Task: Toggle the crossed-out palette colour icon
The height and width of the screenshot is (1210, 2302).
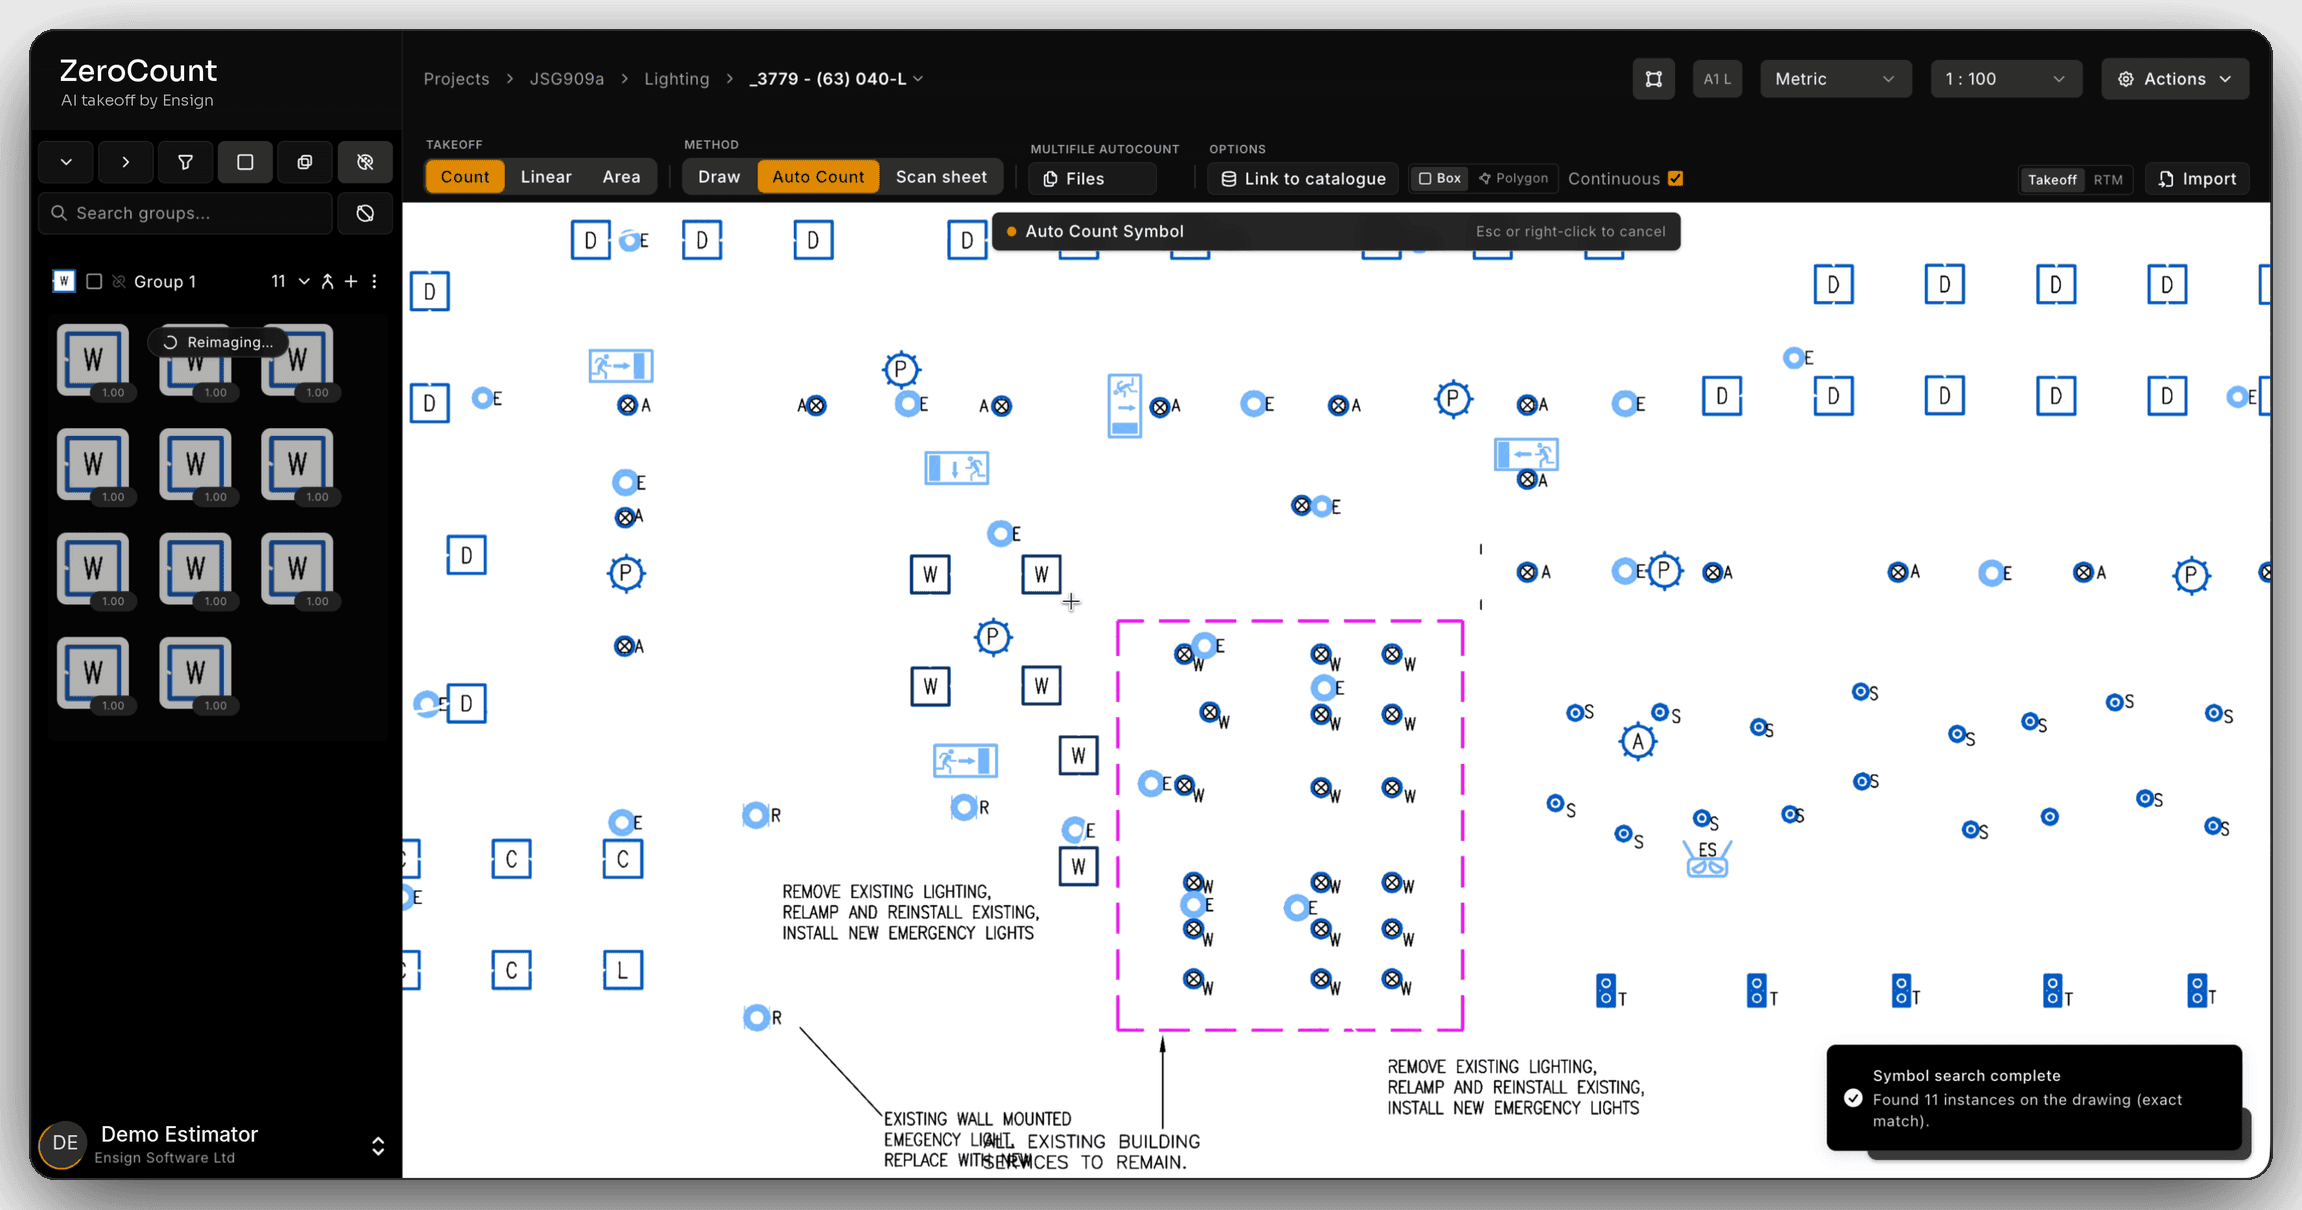Action: 365,162
